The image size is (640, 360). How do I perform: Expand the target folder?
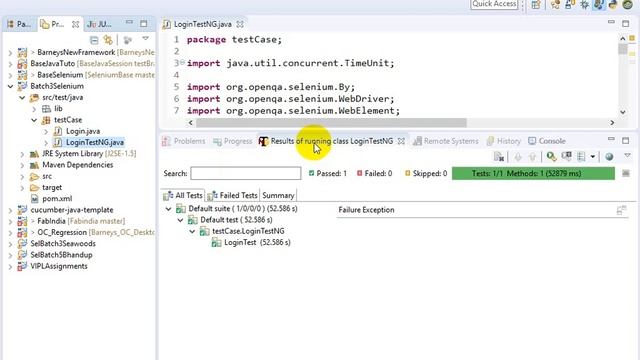point(22,188)
